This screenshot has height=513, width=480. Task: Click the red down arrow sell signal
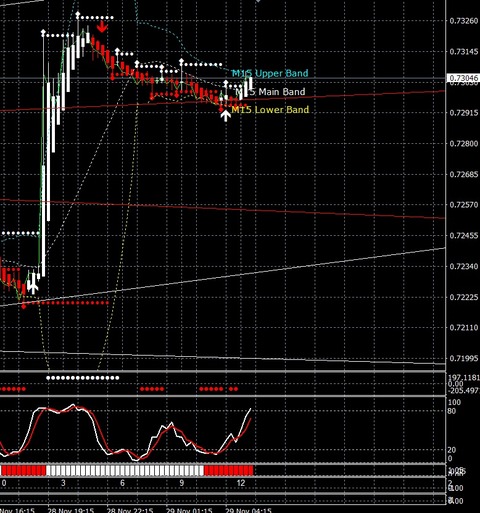tap(102, 27)
